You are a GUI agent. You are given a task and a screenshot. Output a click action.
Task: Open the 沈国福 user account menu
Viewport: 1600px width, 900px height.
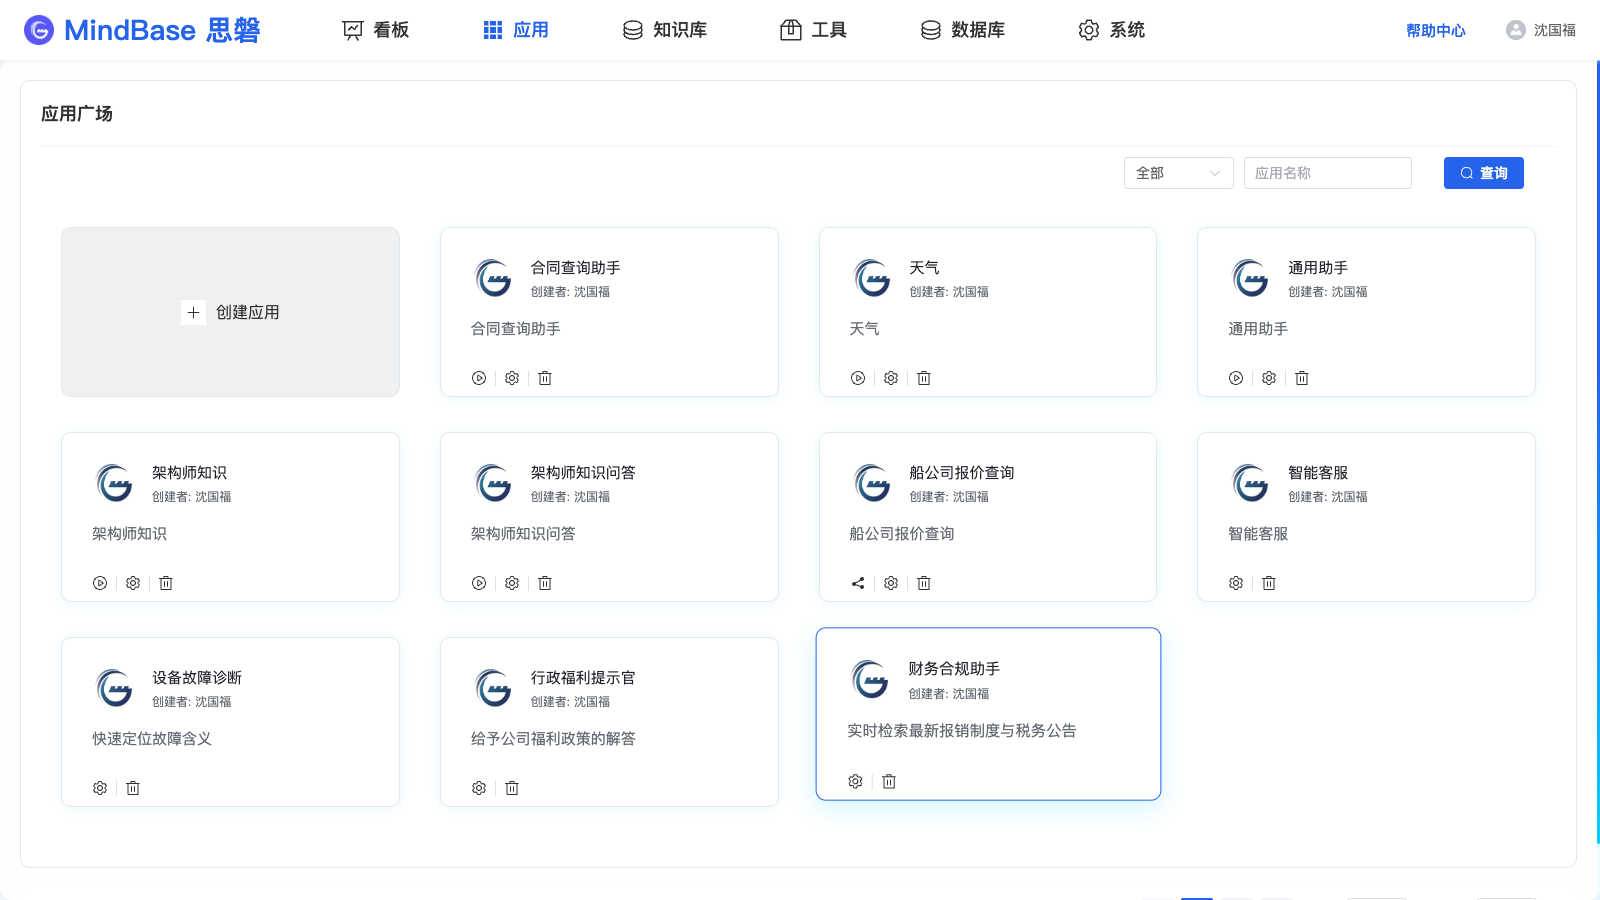1541,30
